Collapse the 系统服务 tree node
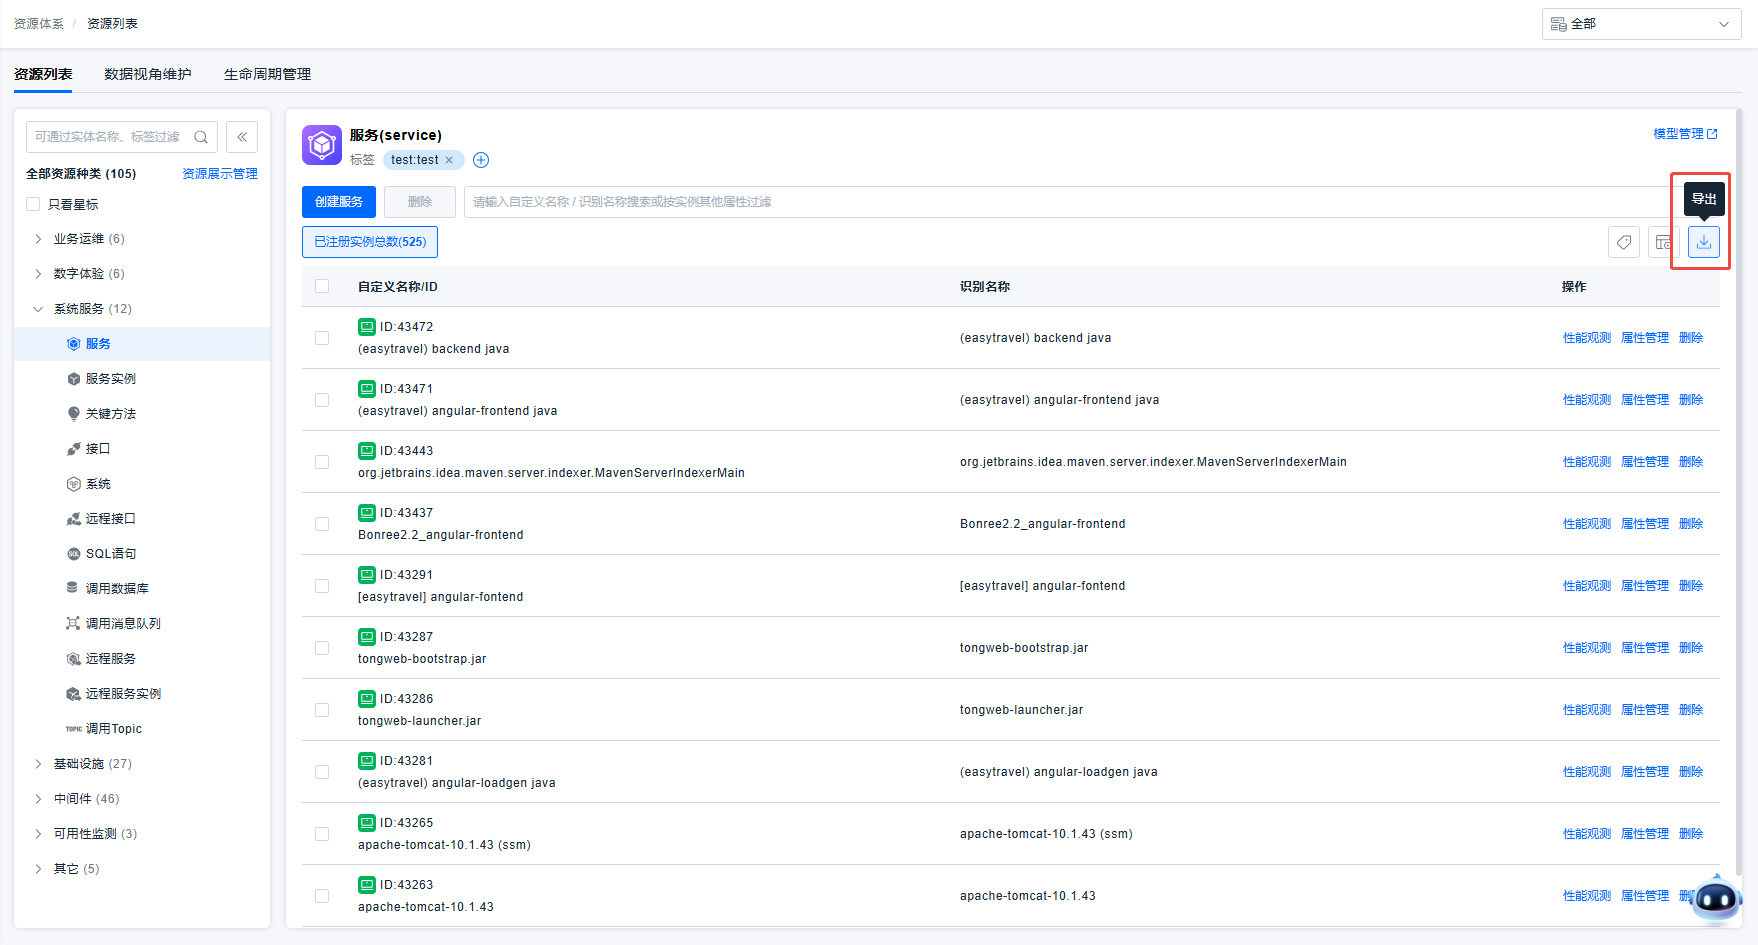1758x945 pixels. click(x=38, y=309)
